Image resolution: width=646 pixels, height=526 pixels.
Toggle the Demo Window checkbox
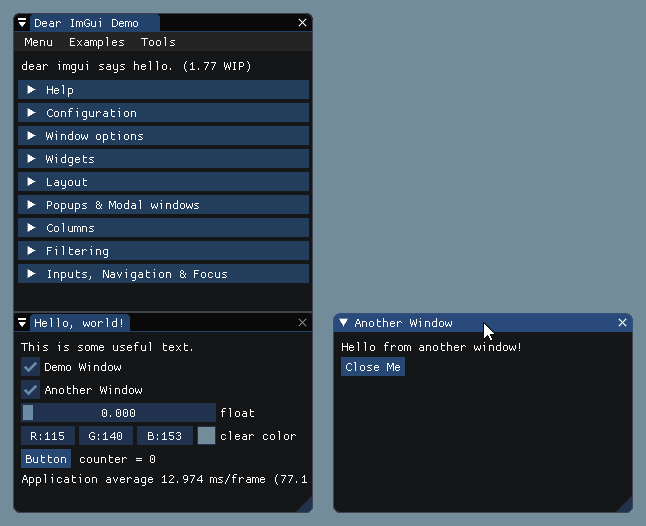click(31, 367)
